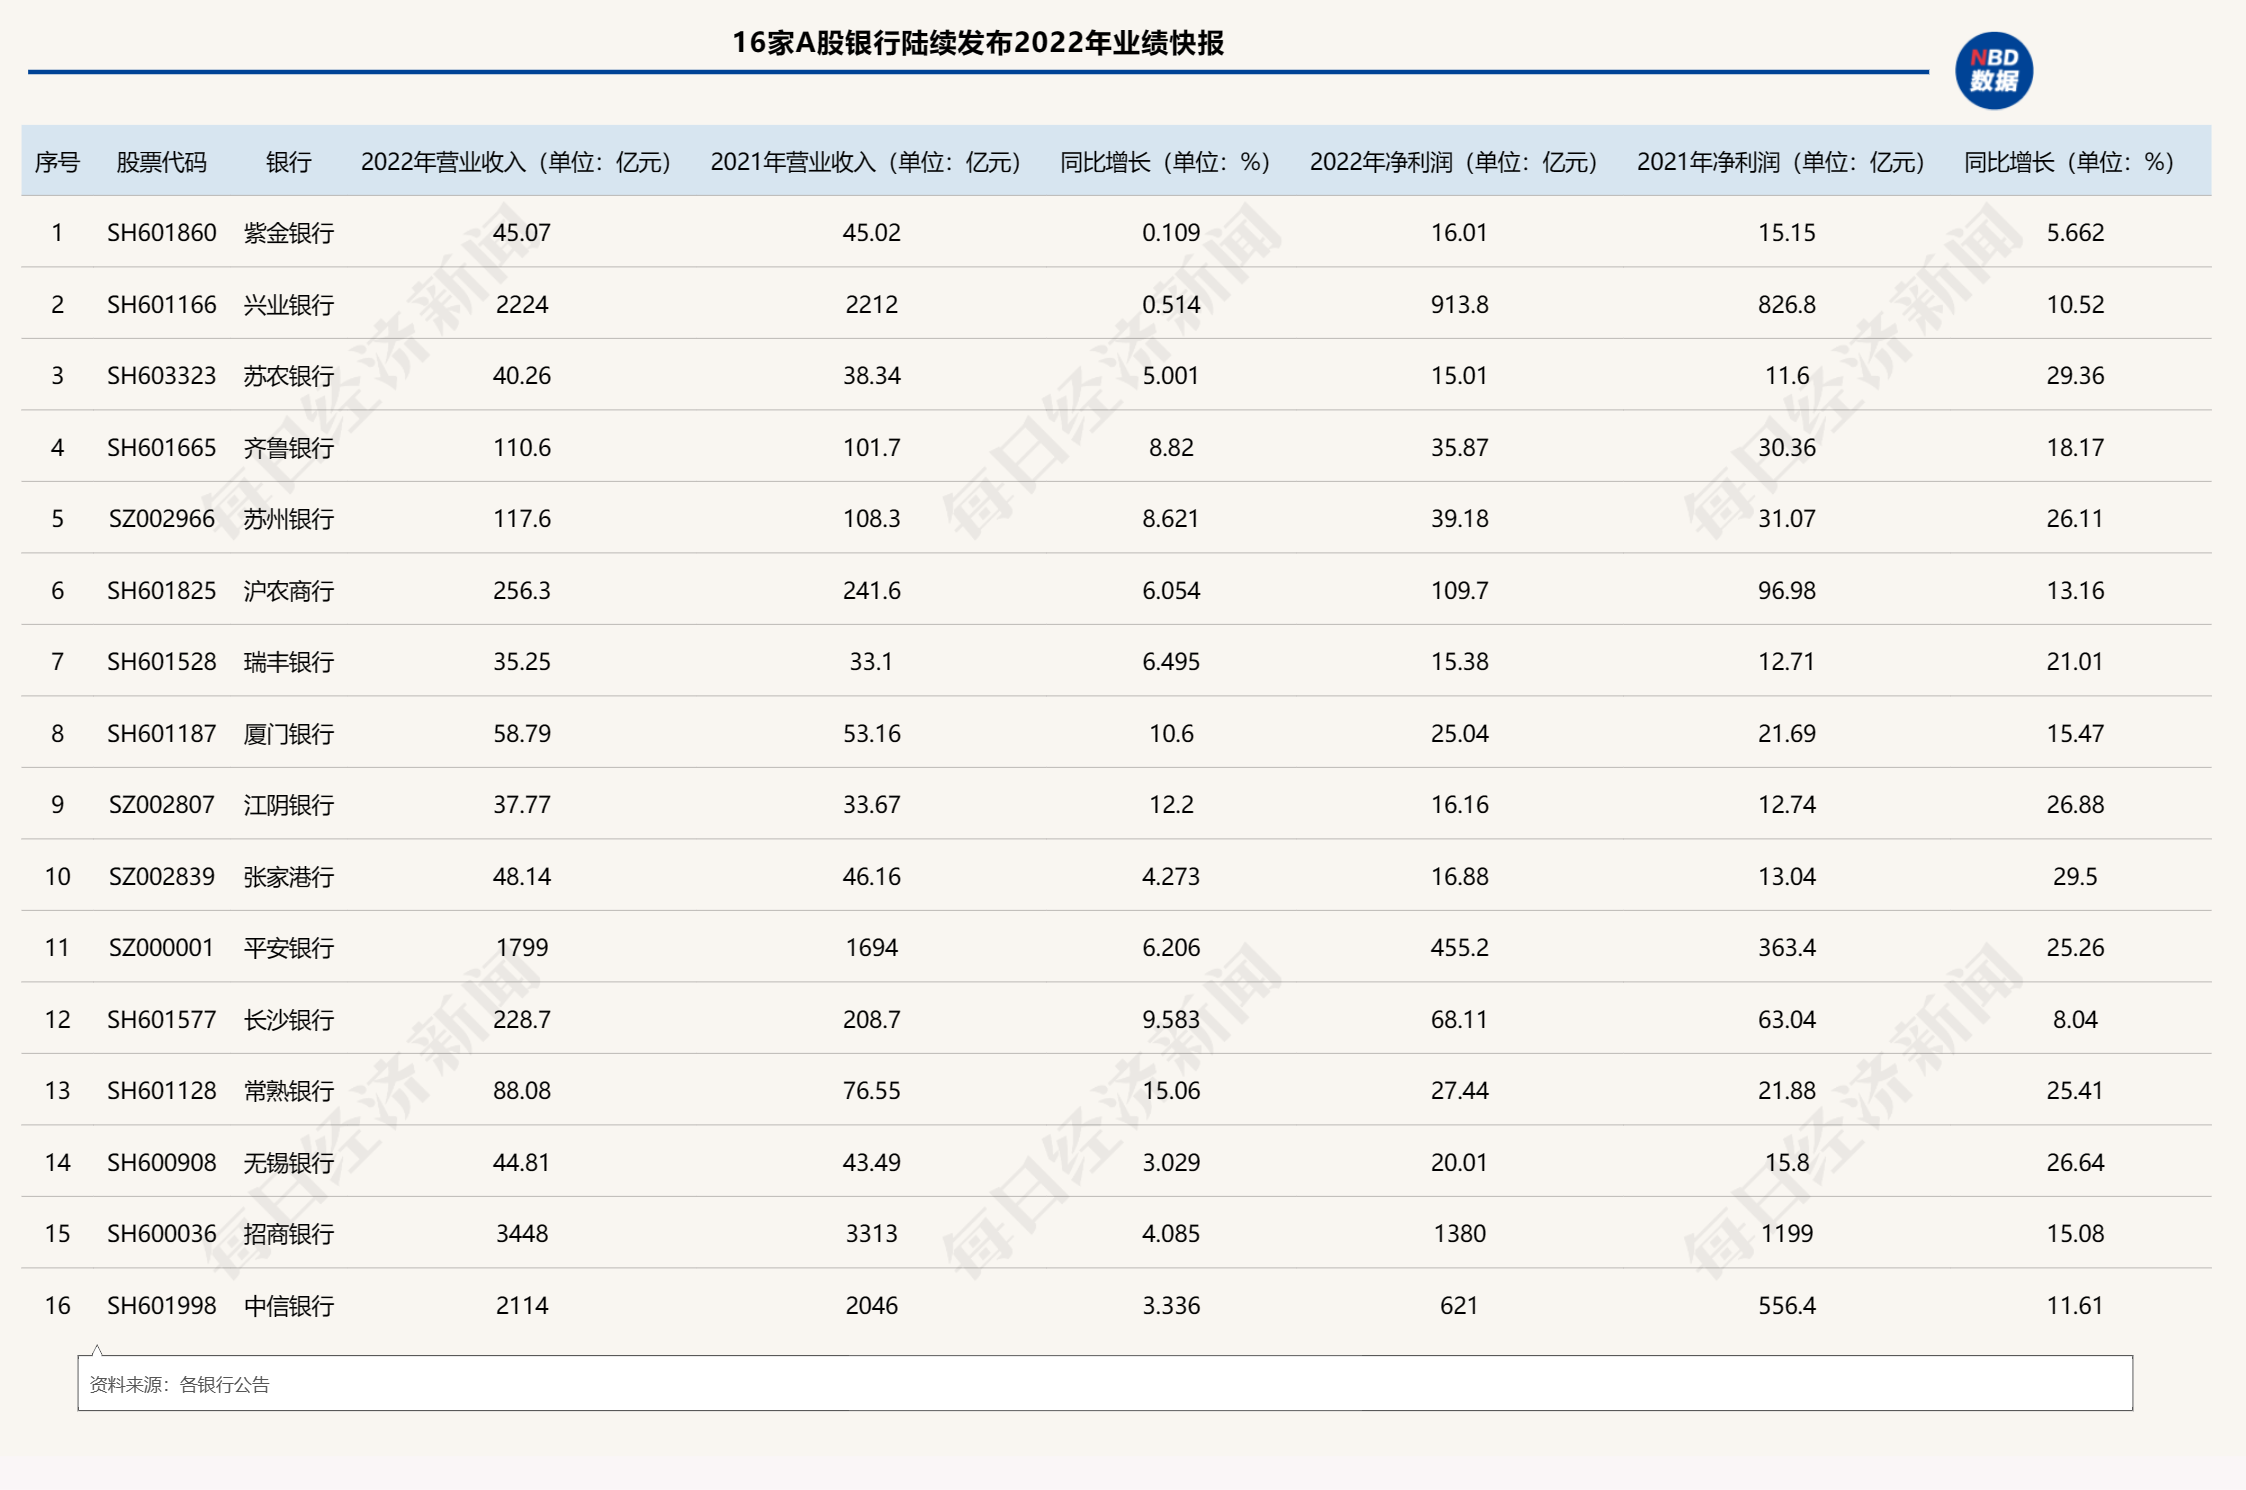The width and height of the screenshot is (2246, 1490).
Task: Click 兴业银行 2022 revenue value 2224
Action: coord(522,305)
